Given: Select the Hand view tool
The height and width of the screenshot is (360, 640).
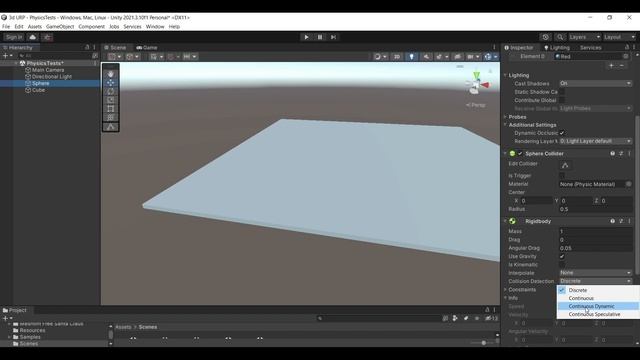Looking at the screenshot, I should coord(111,74).
